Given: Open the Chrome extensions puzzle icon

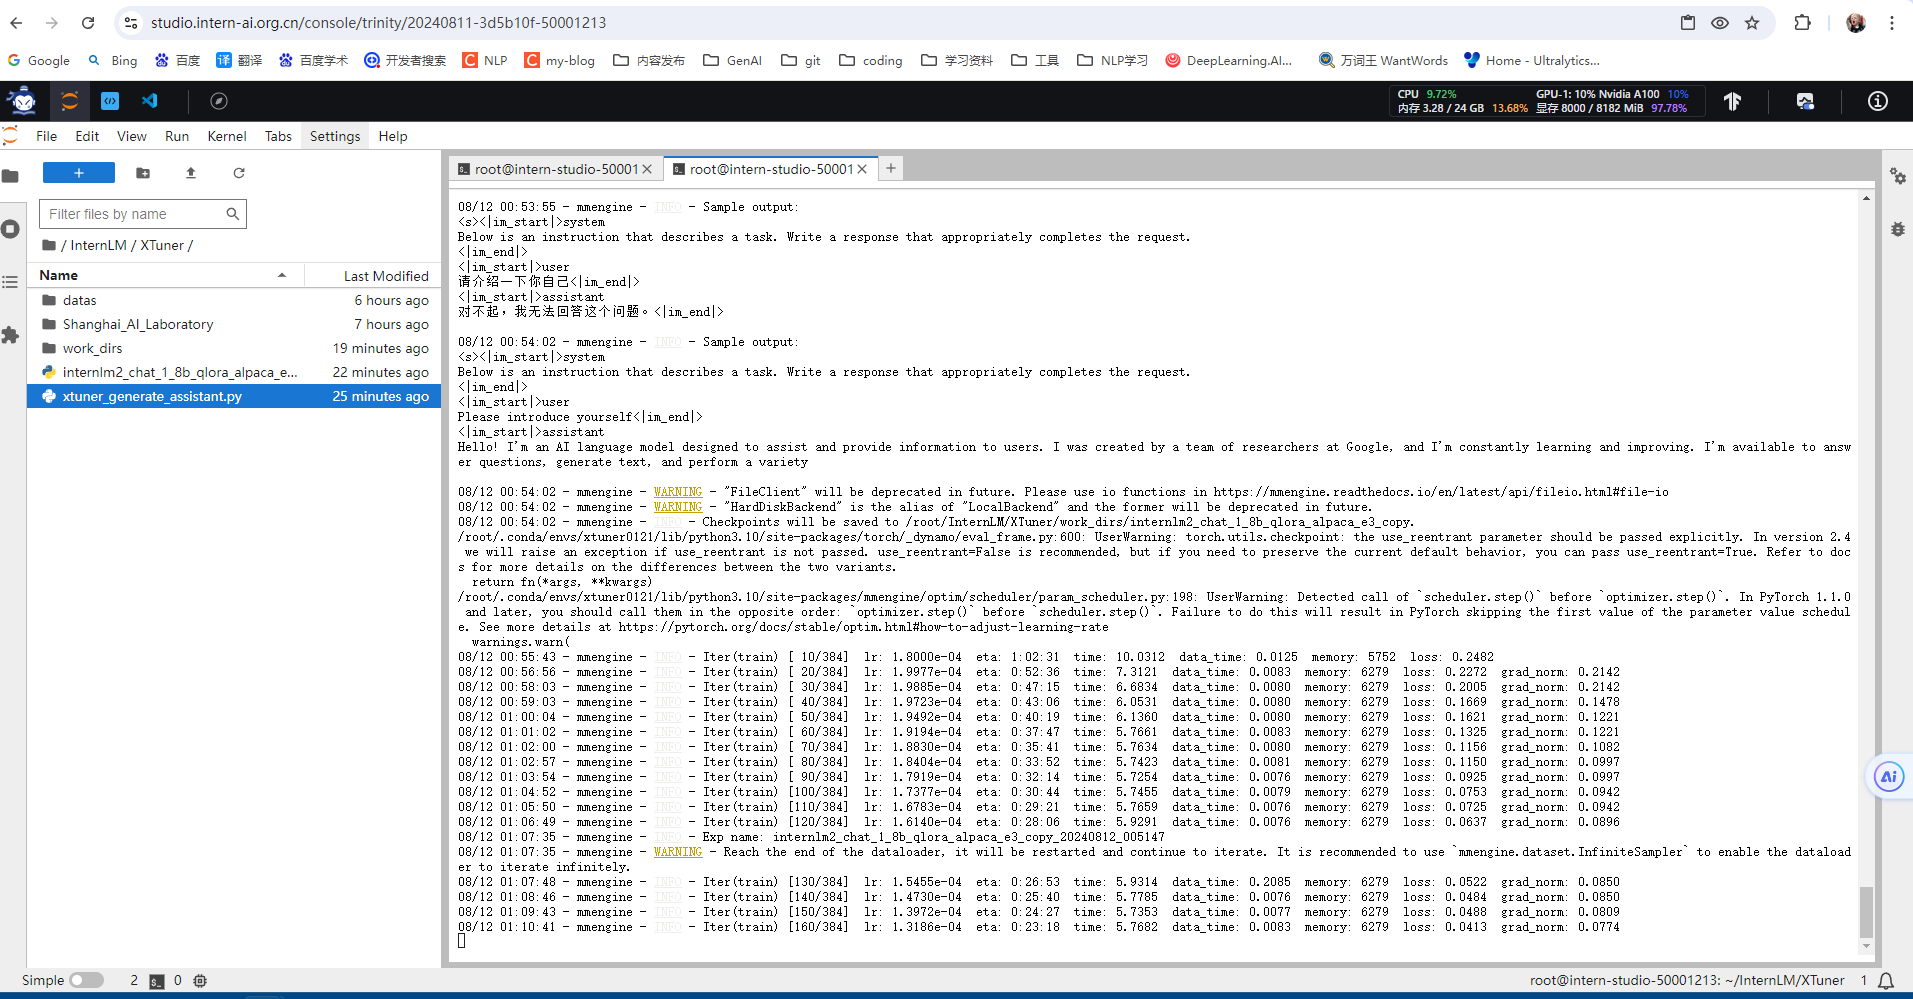Looking at the screenshot, I should 1803,23.
